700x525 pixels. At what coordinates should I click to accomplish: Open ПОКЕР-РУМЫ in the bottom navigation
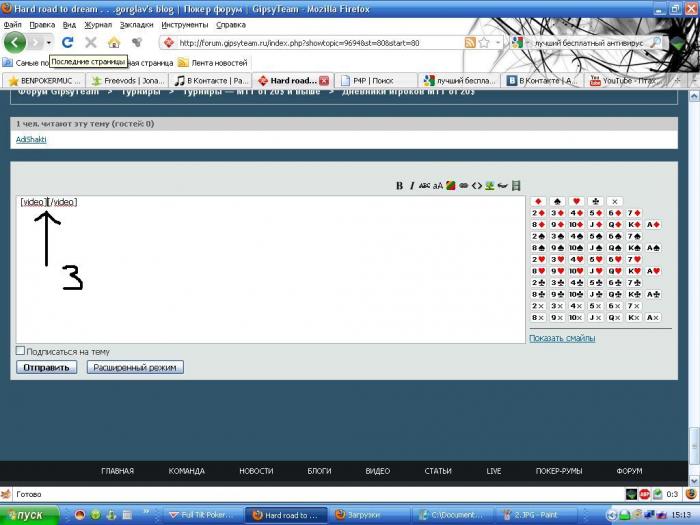tap(559, 471)
